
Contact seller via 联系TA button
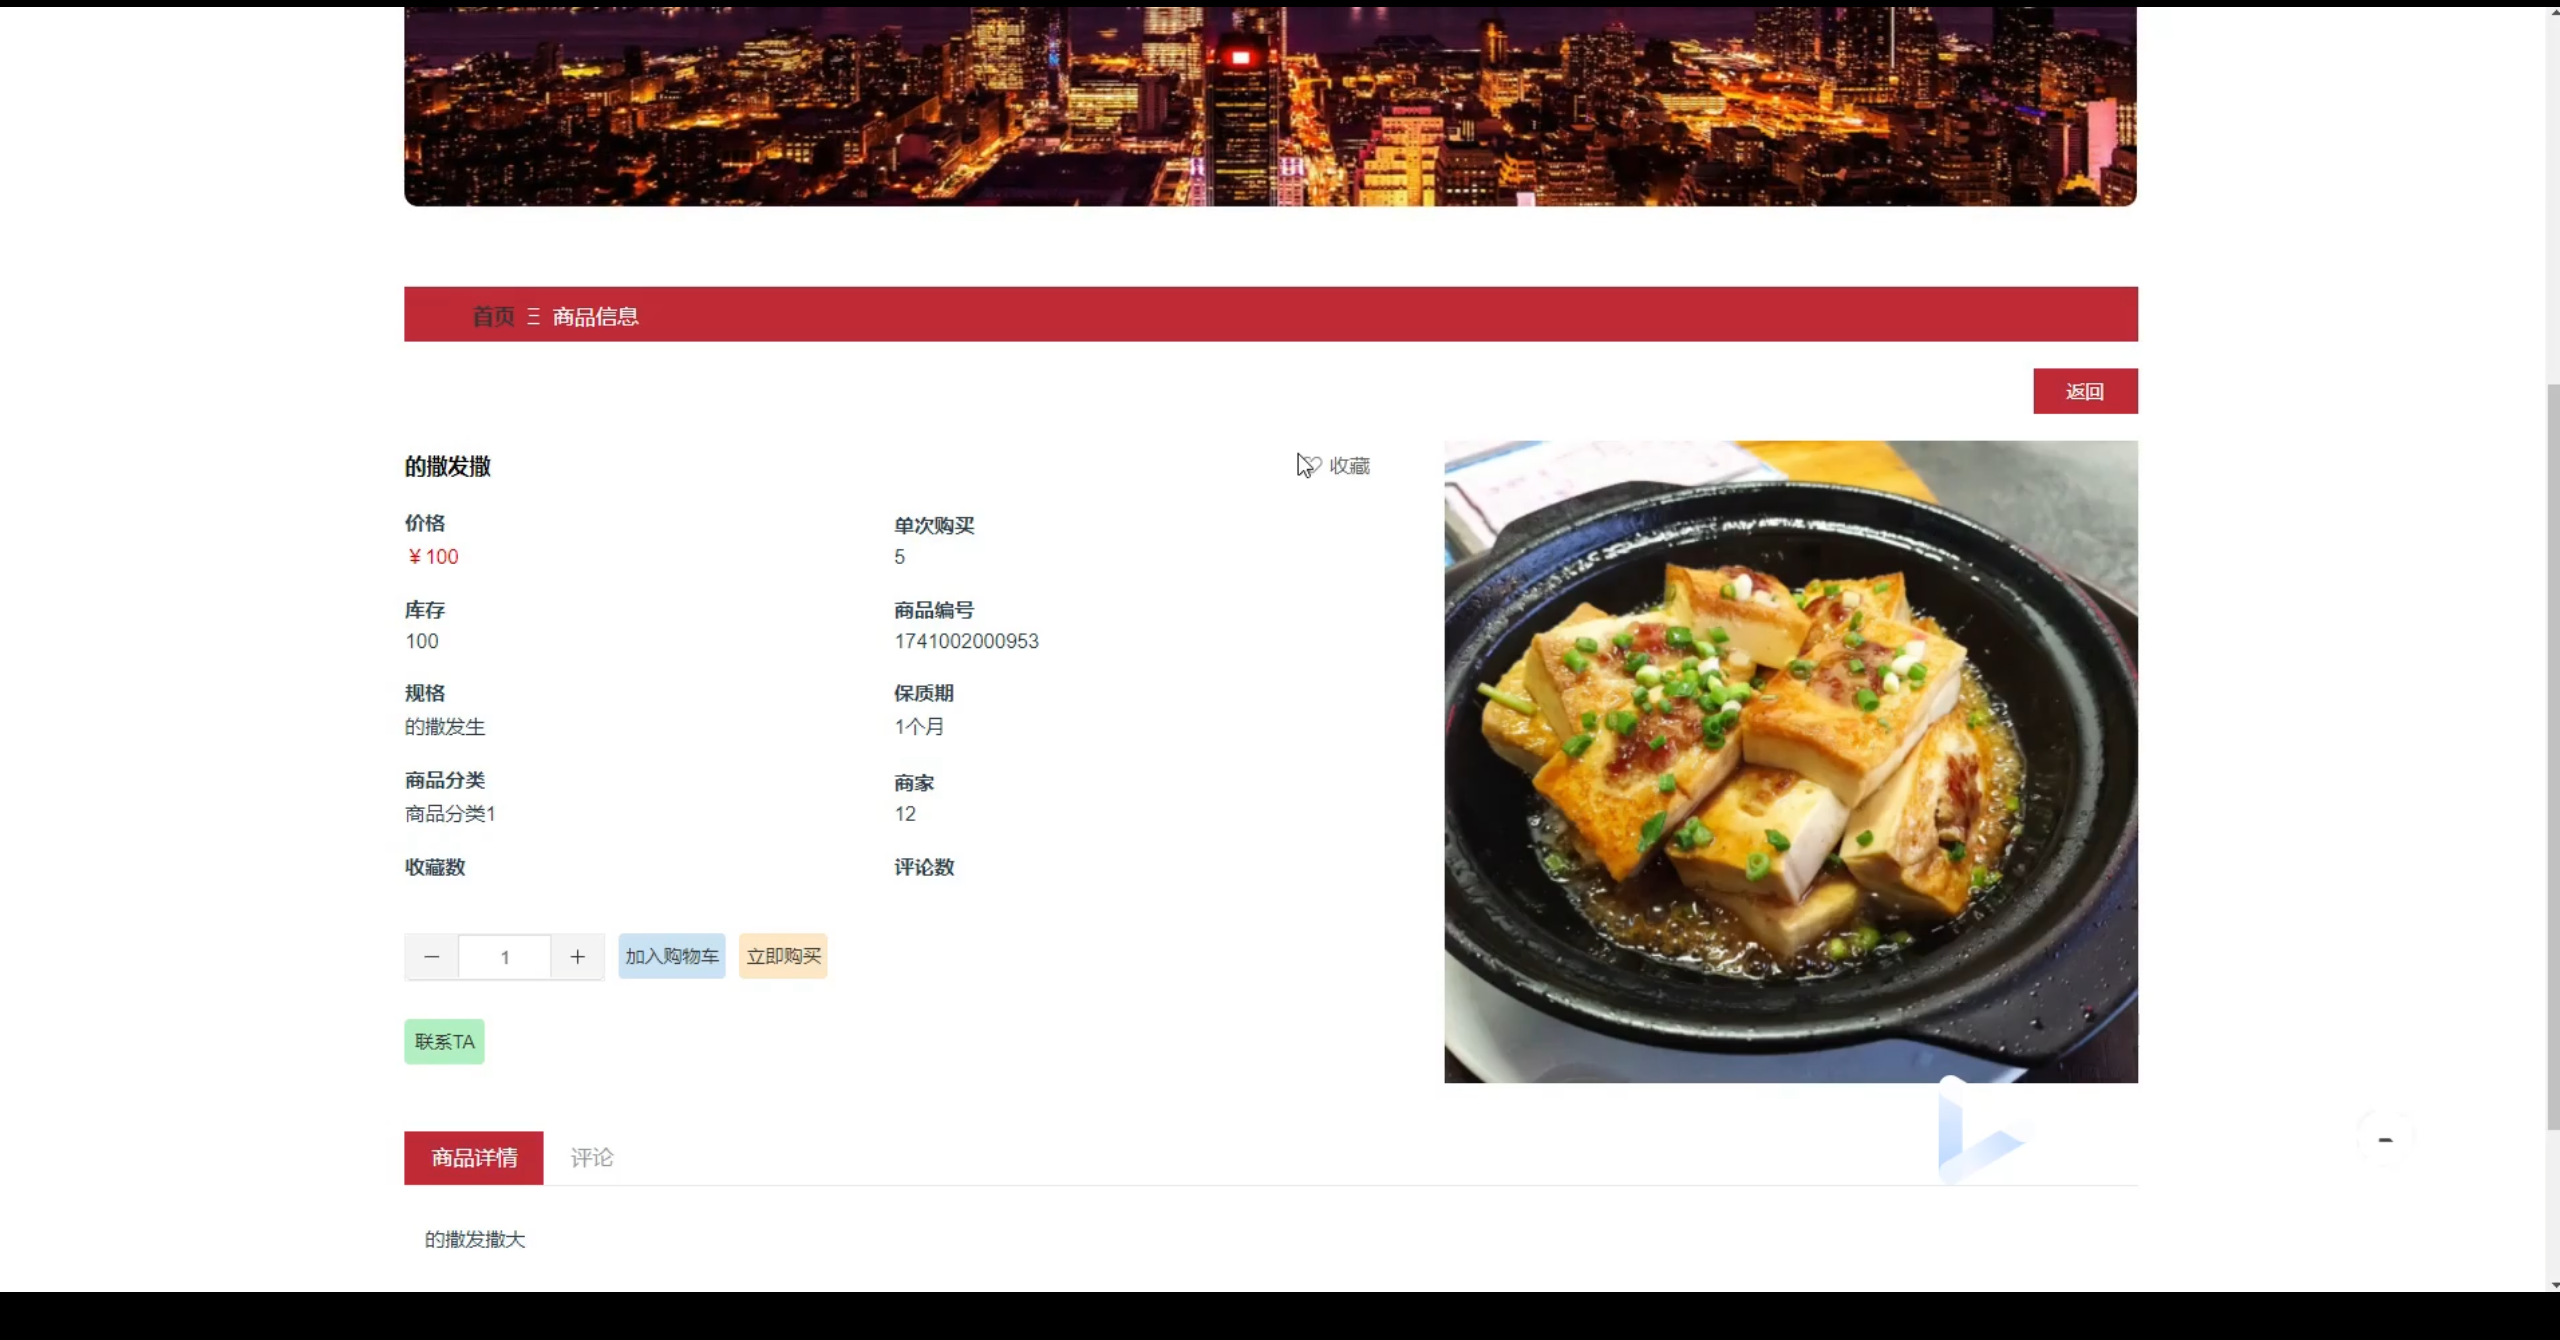tap(444, 1041)
